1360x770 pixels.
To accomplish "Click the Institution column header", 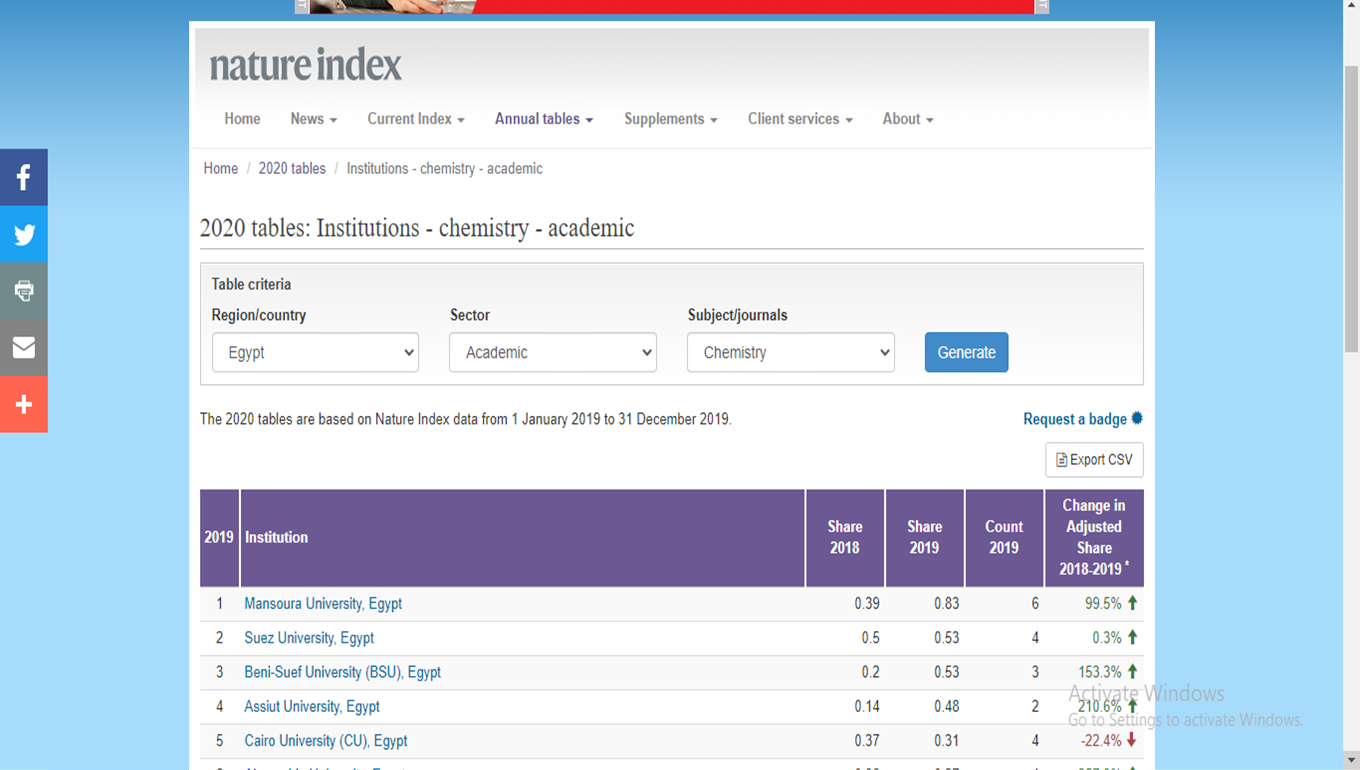I will tap(523, 538).
